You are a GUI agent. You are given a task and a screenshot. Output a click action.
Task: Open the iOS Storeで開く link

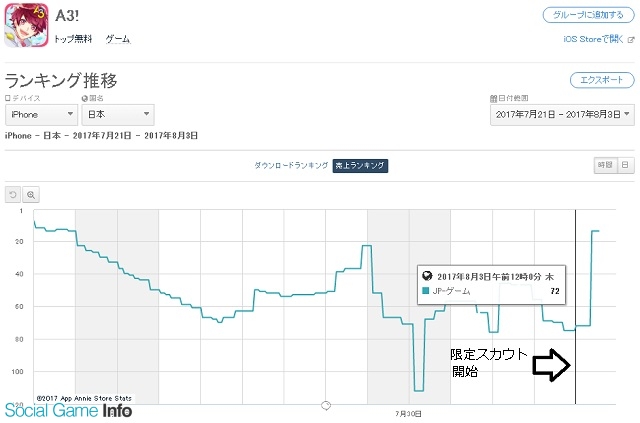[593, 39]
